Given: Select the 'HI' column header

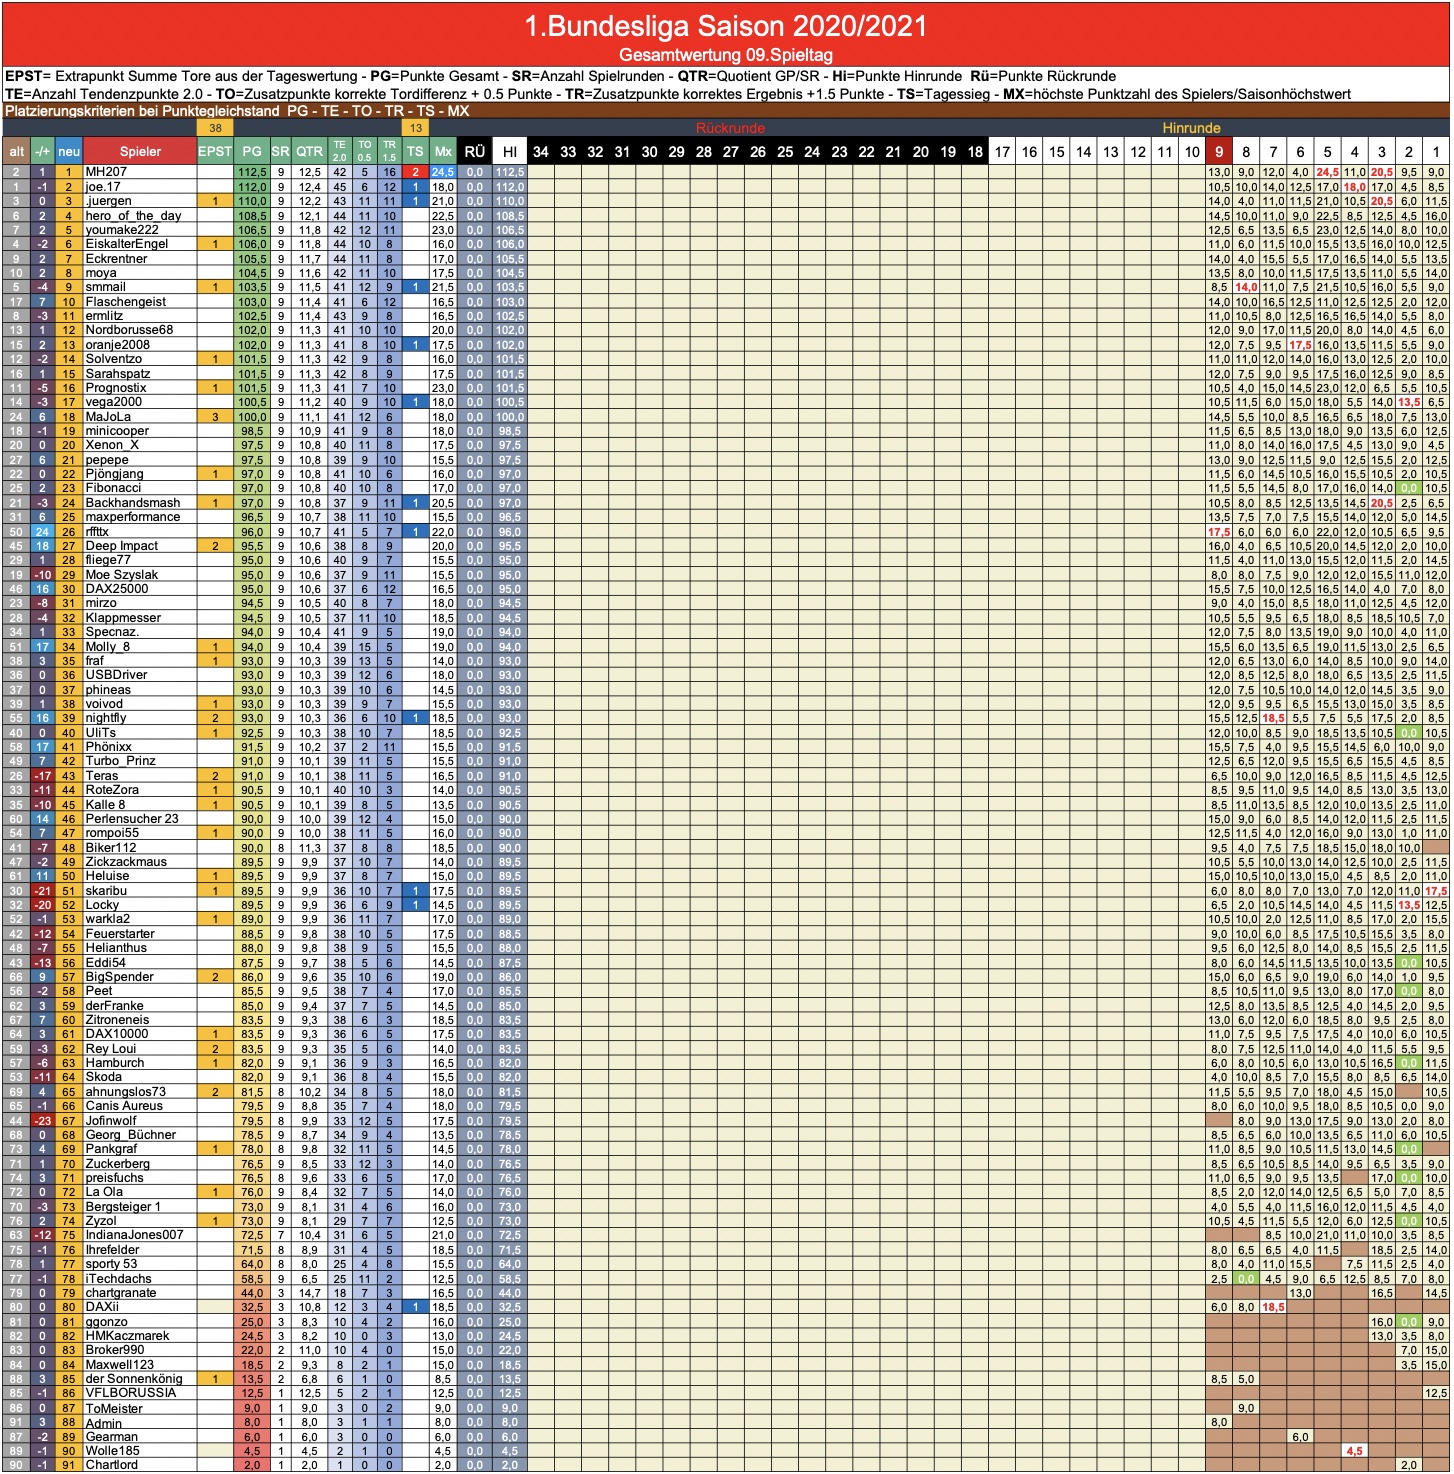Looking at the screenshot, I should [510, 151].
